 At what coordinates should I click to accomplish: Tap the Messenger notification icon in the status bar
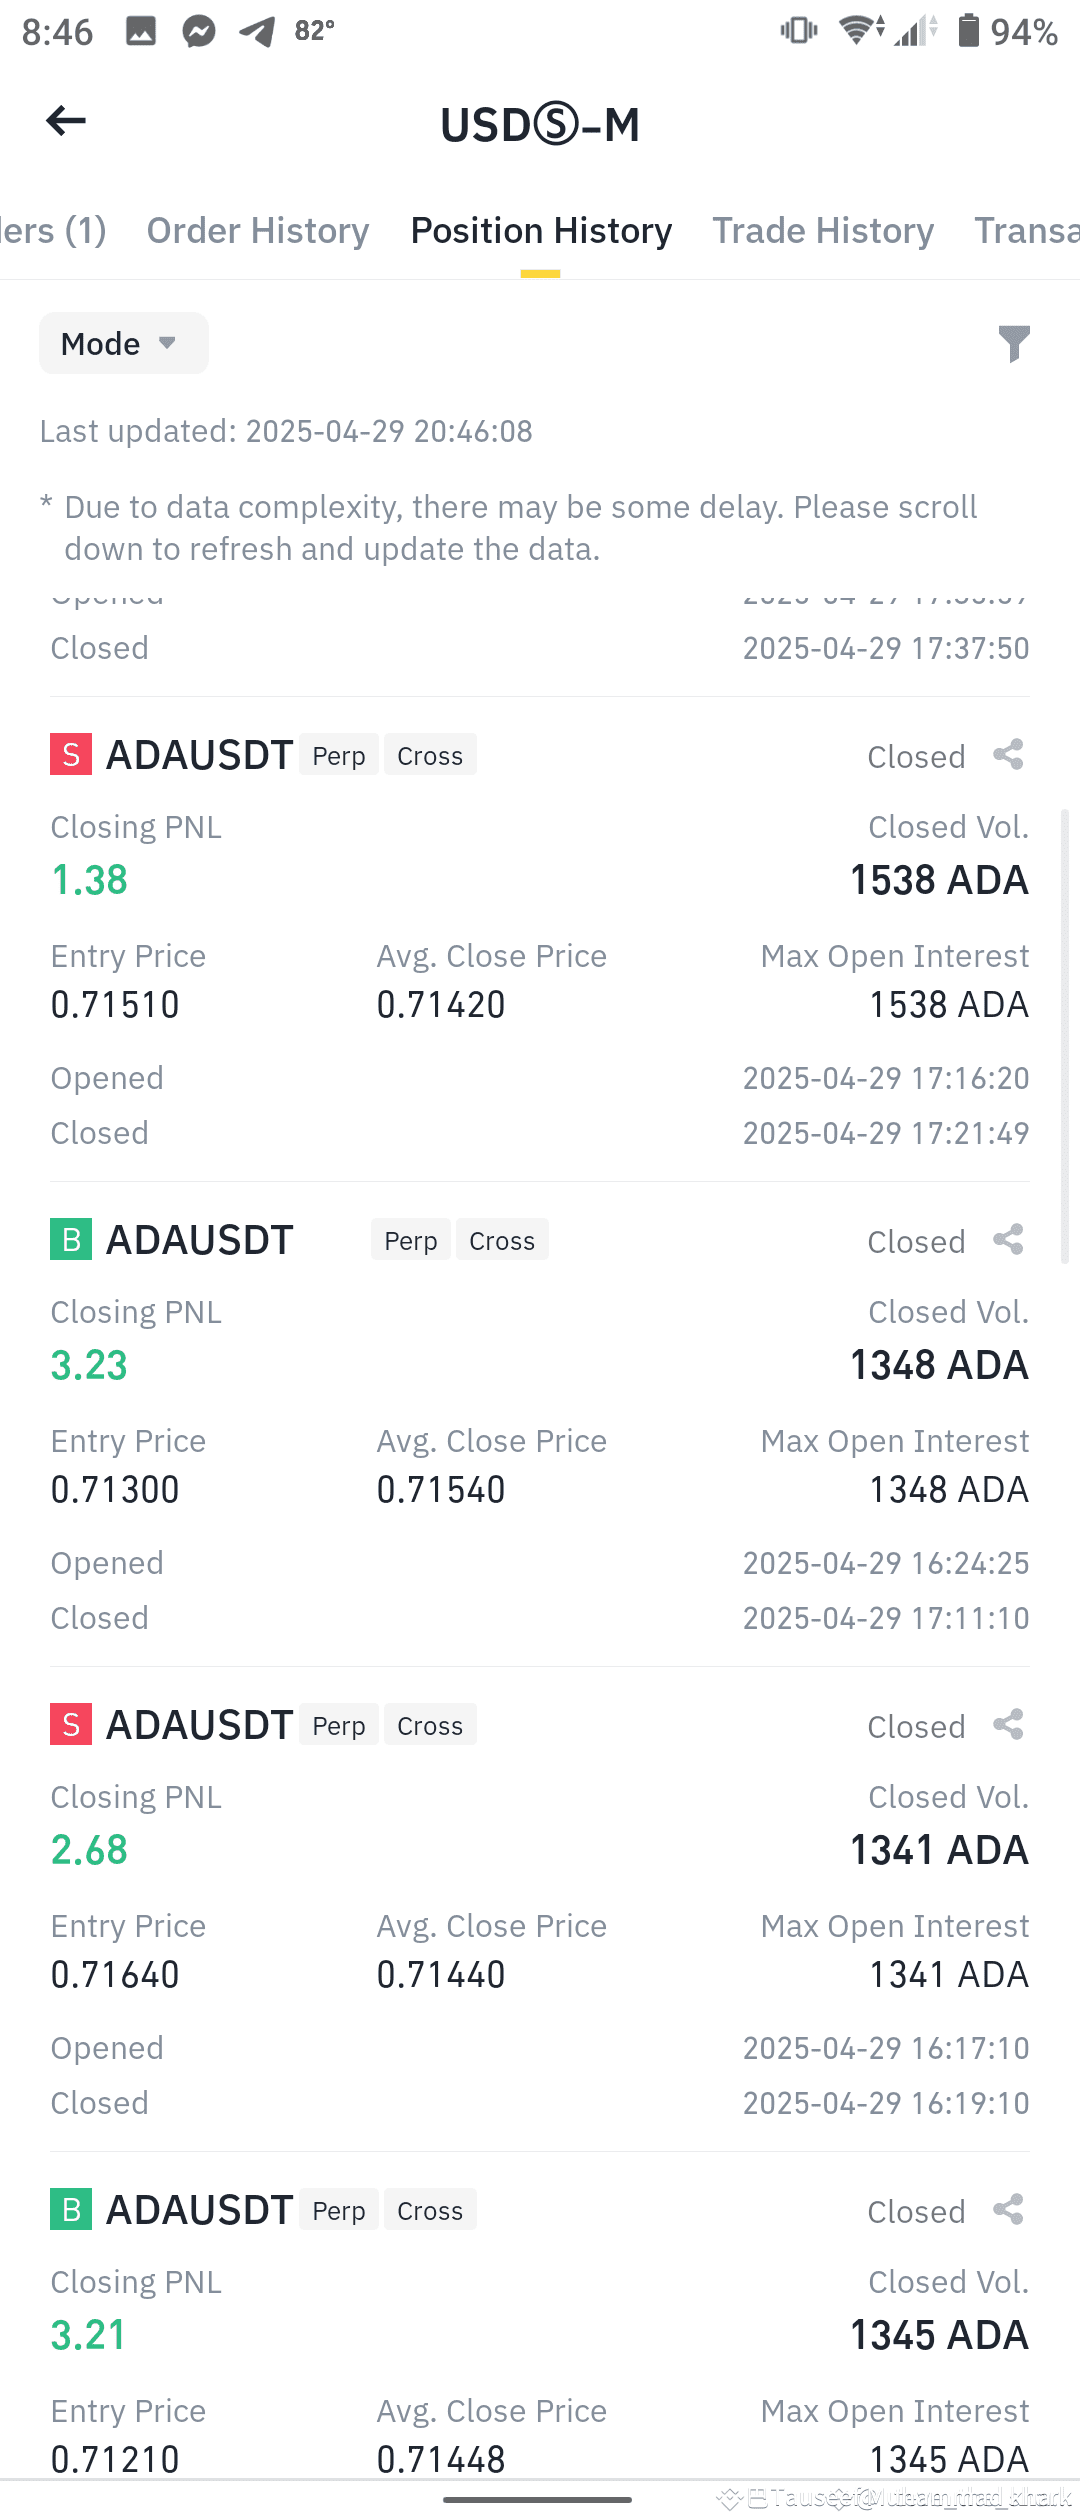199,32
